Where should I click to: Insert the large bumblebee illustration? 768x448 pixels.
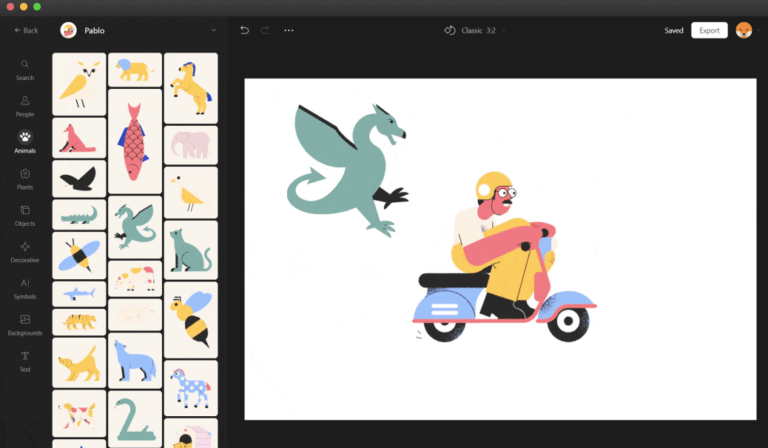point(191,320)
